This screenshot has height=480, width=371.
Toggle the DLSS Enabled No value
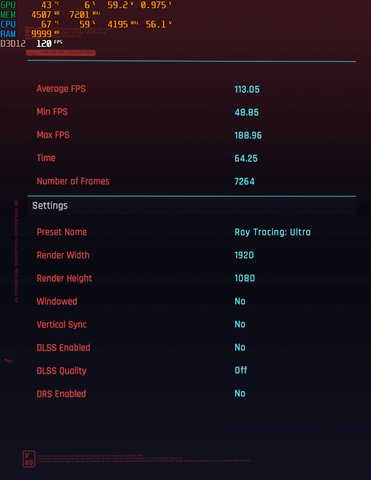[240, 347]
